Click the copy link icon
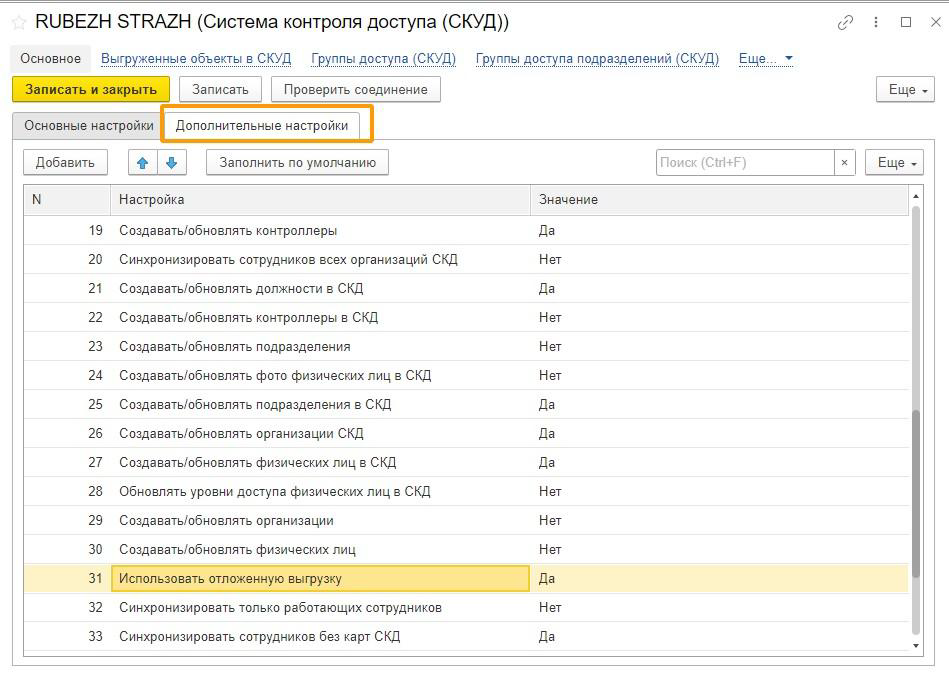The width and height of the screenshot is (949, 674). coord(845,22)
